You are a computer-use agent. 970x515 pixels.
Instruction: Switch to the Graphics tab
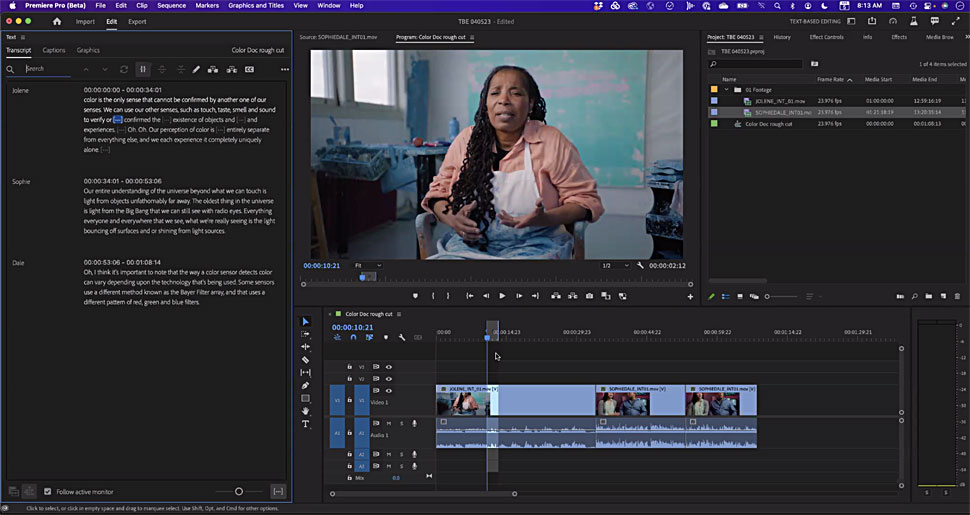[88, 50]
